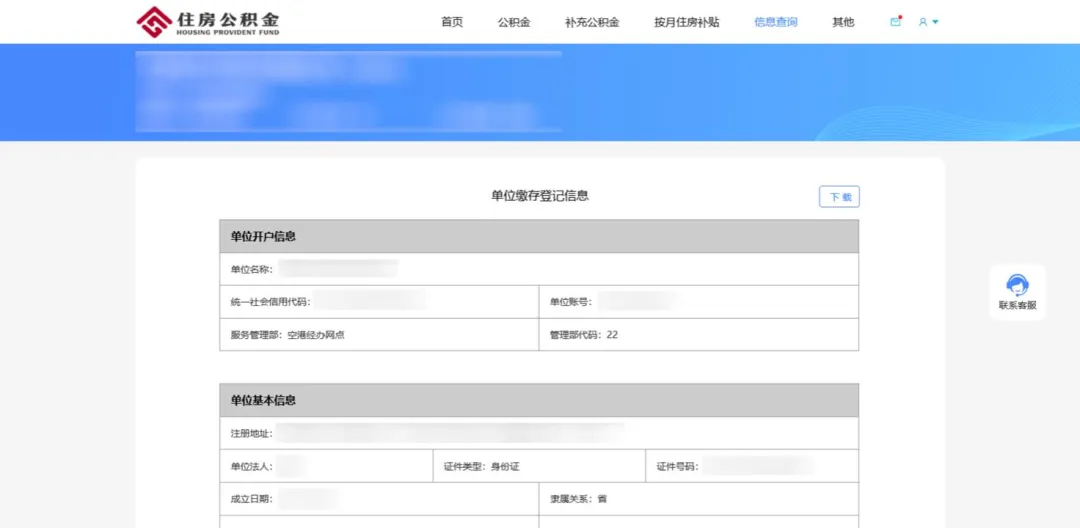Viewport: 1080px width, 528px height.
Task: Open the 公积金 menu item
Action: tap(514, 22)
